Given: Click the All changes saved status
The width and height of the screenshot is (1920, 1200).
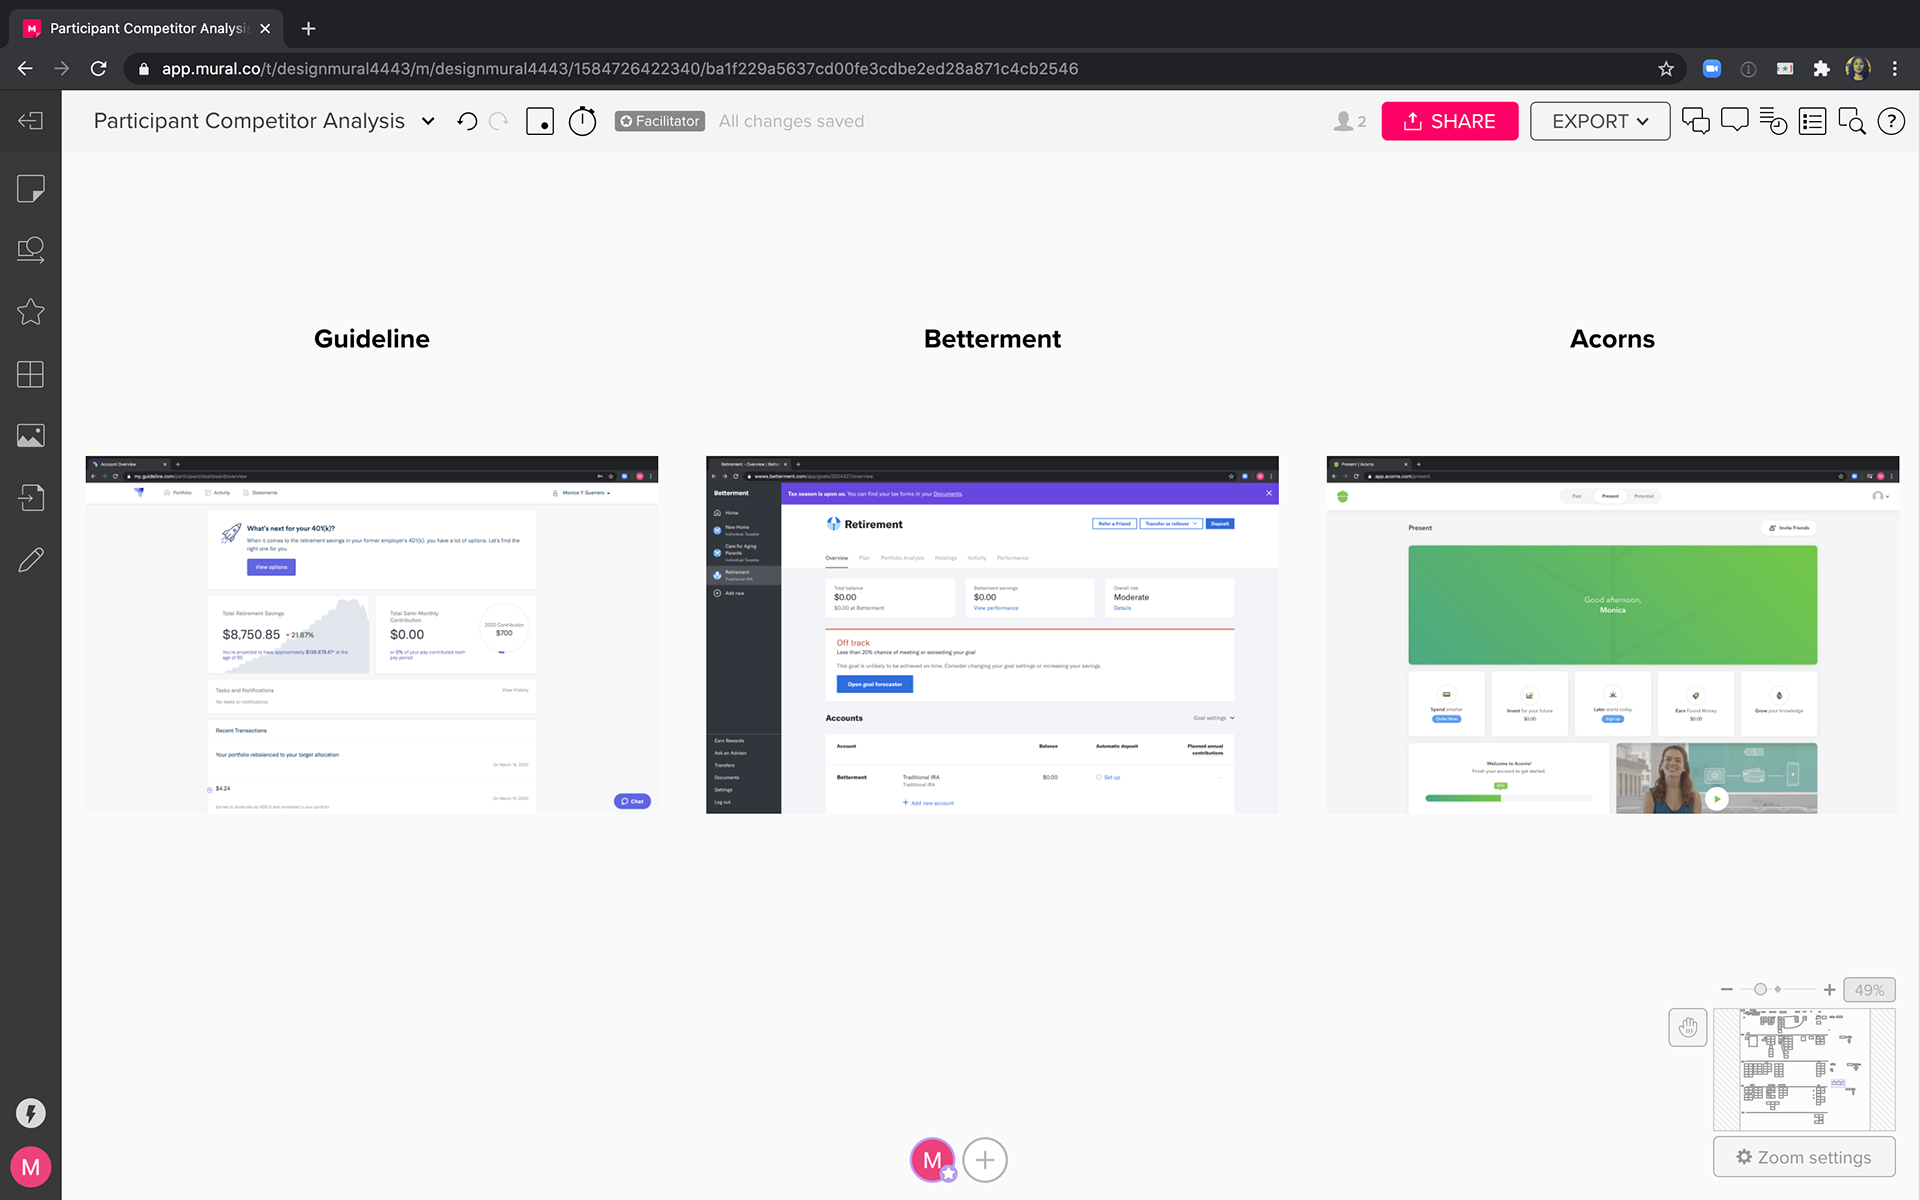Looking at the screenshot, I should coord(791,121).
